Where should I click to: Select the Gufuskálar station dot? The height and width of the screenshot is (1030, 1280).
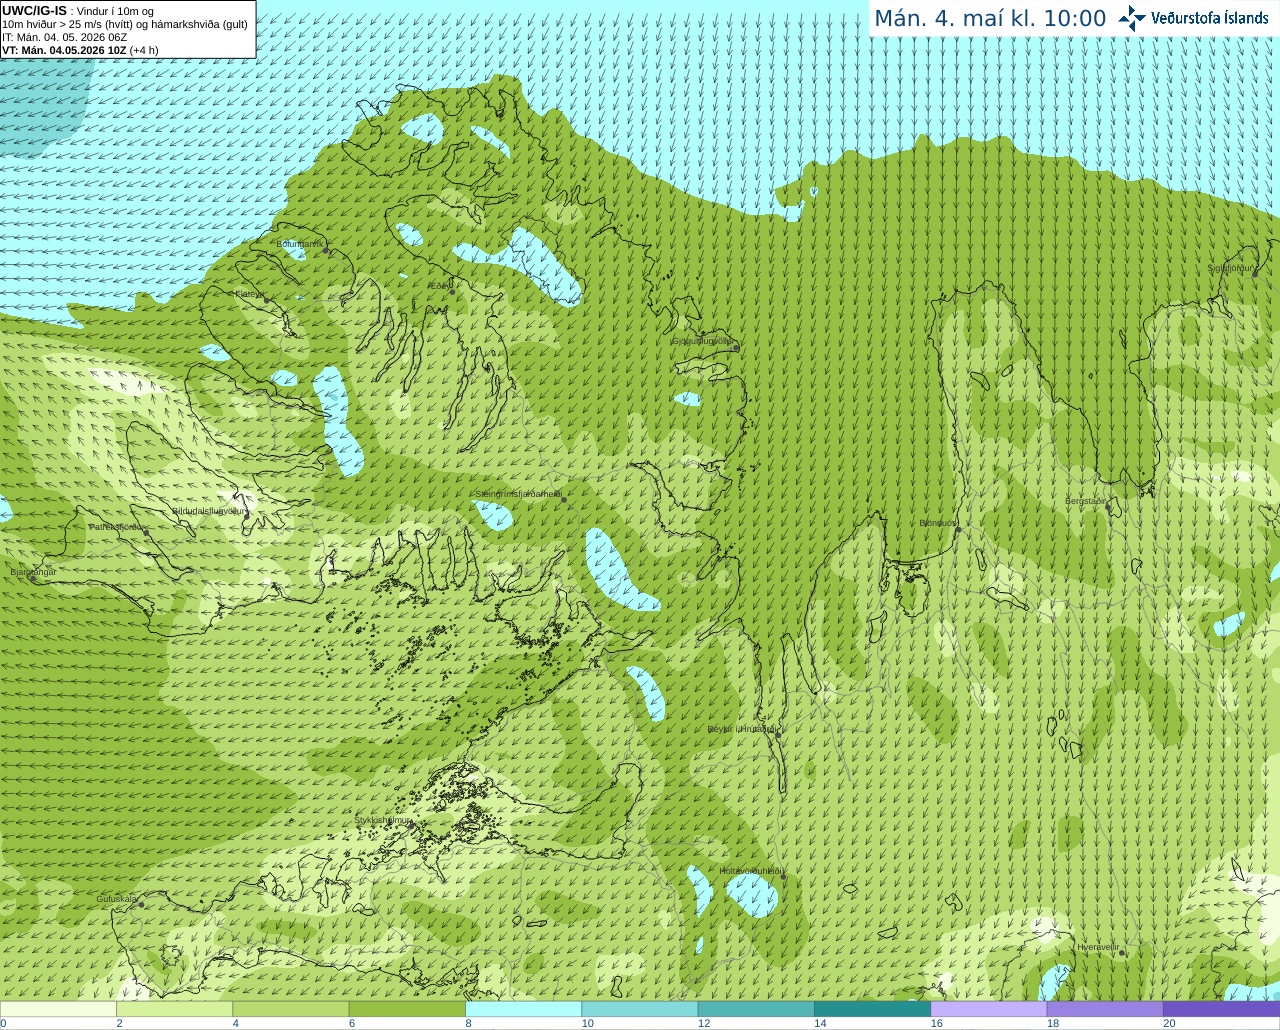click(x=141, y=904)
